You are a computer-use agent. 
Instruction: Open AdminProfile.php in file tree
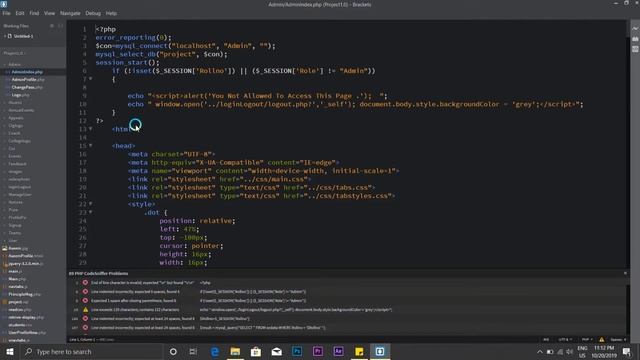(28, 80)
